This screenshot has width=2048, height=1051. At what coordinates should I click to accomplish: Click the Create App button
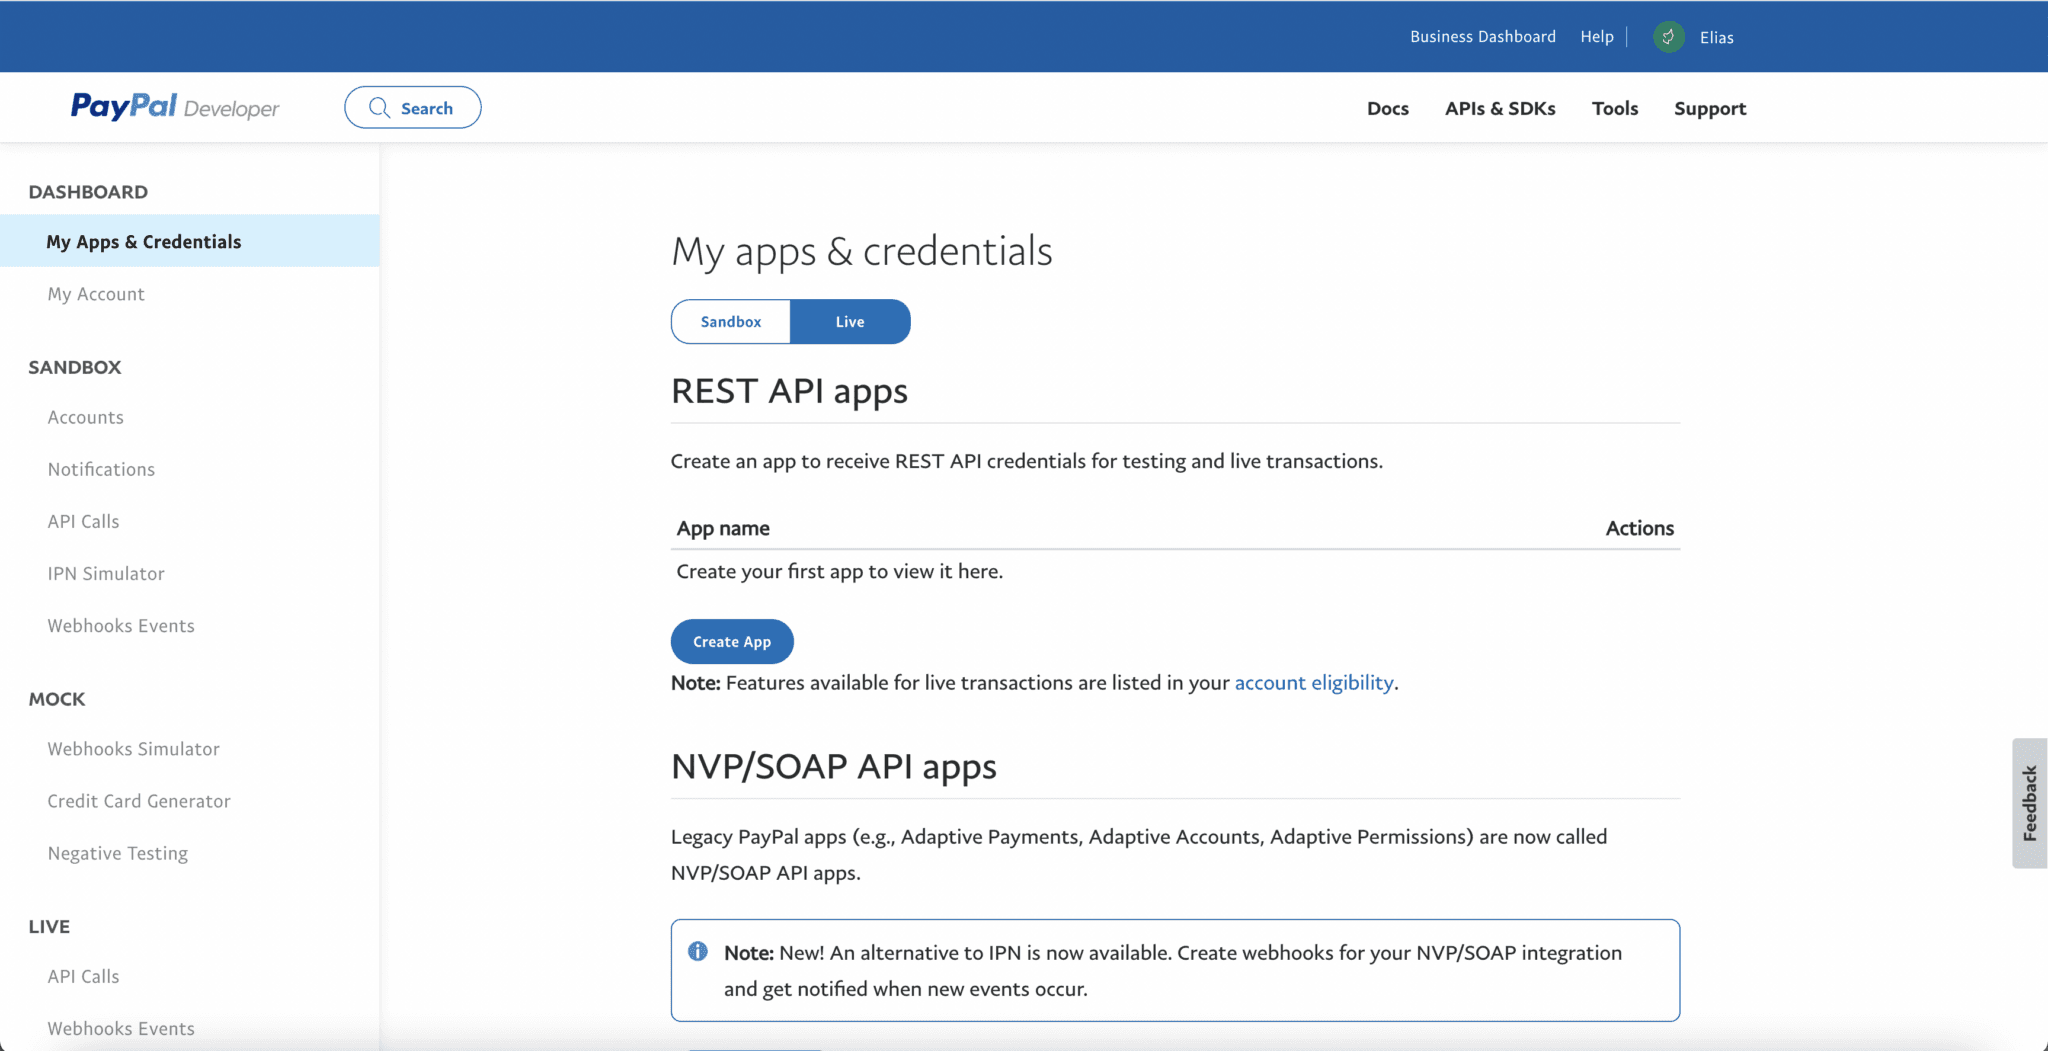coord(732,642)
